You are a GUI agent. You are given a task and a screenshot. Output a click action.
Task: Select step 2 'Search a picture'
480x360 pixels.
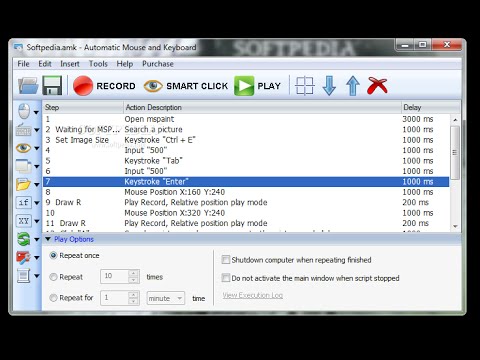point(246,129)
